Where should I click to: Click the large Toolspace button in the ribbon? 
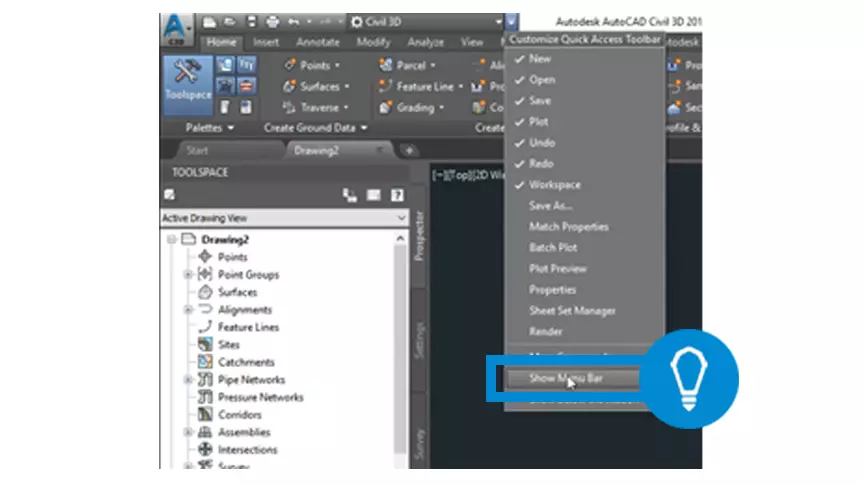point(188,84)
